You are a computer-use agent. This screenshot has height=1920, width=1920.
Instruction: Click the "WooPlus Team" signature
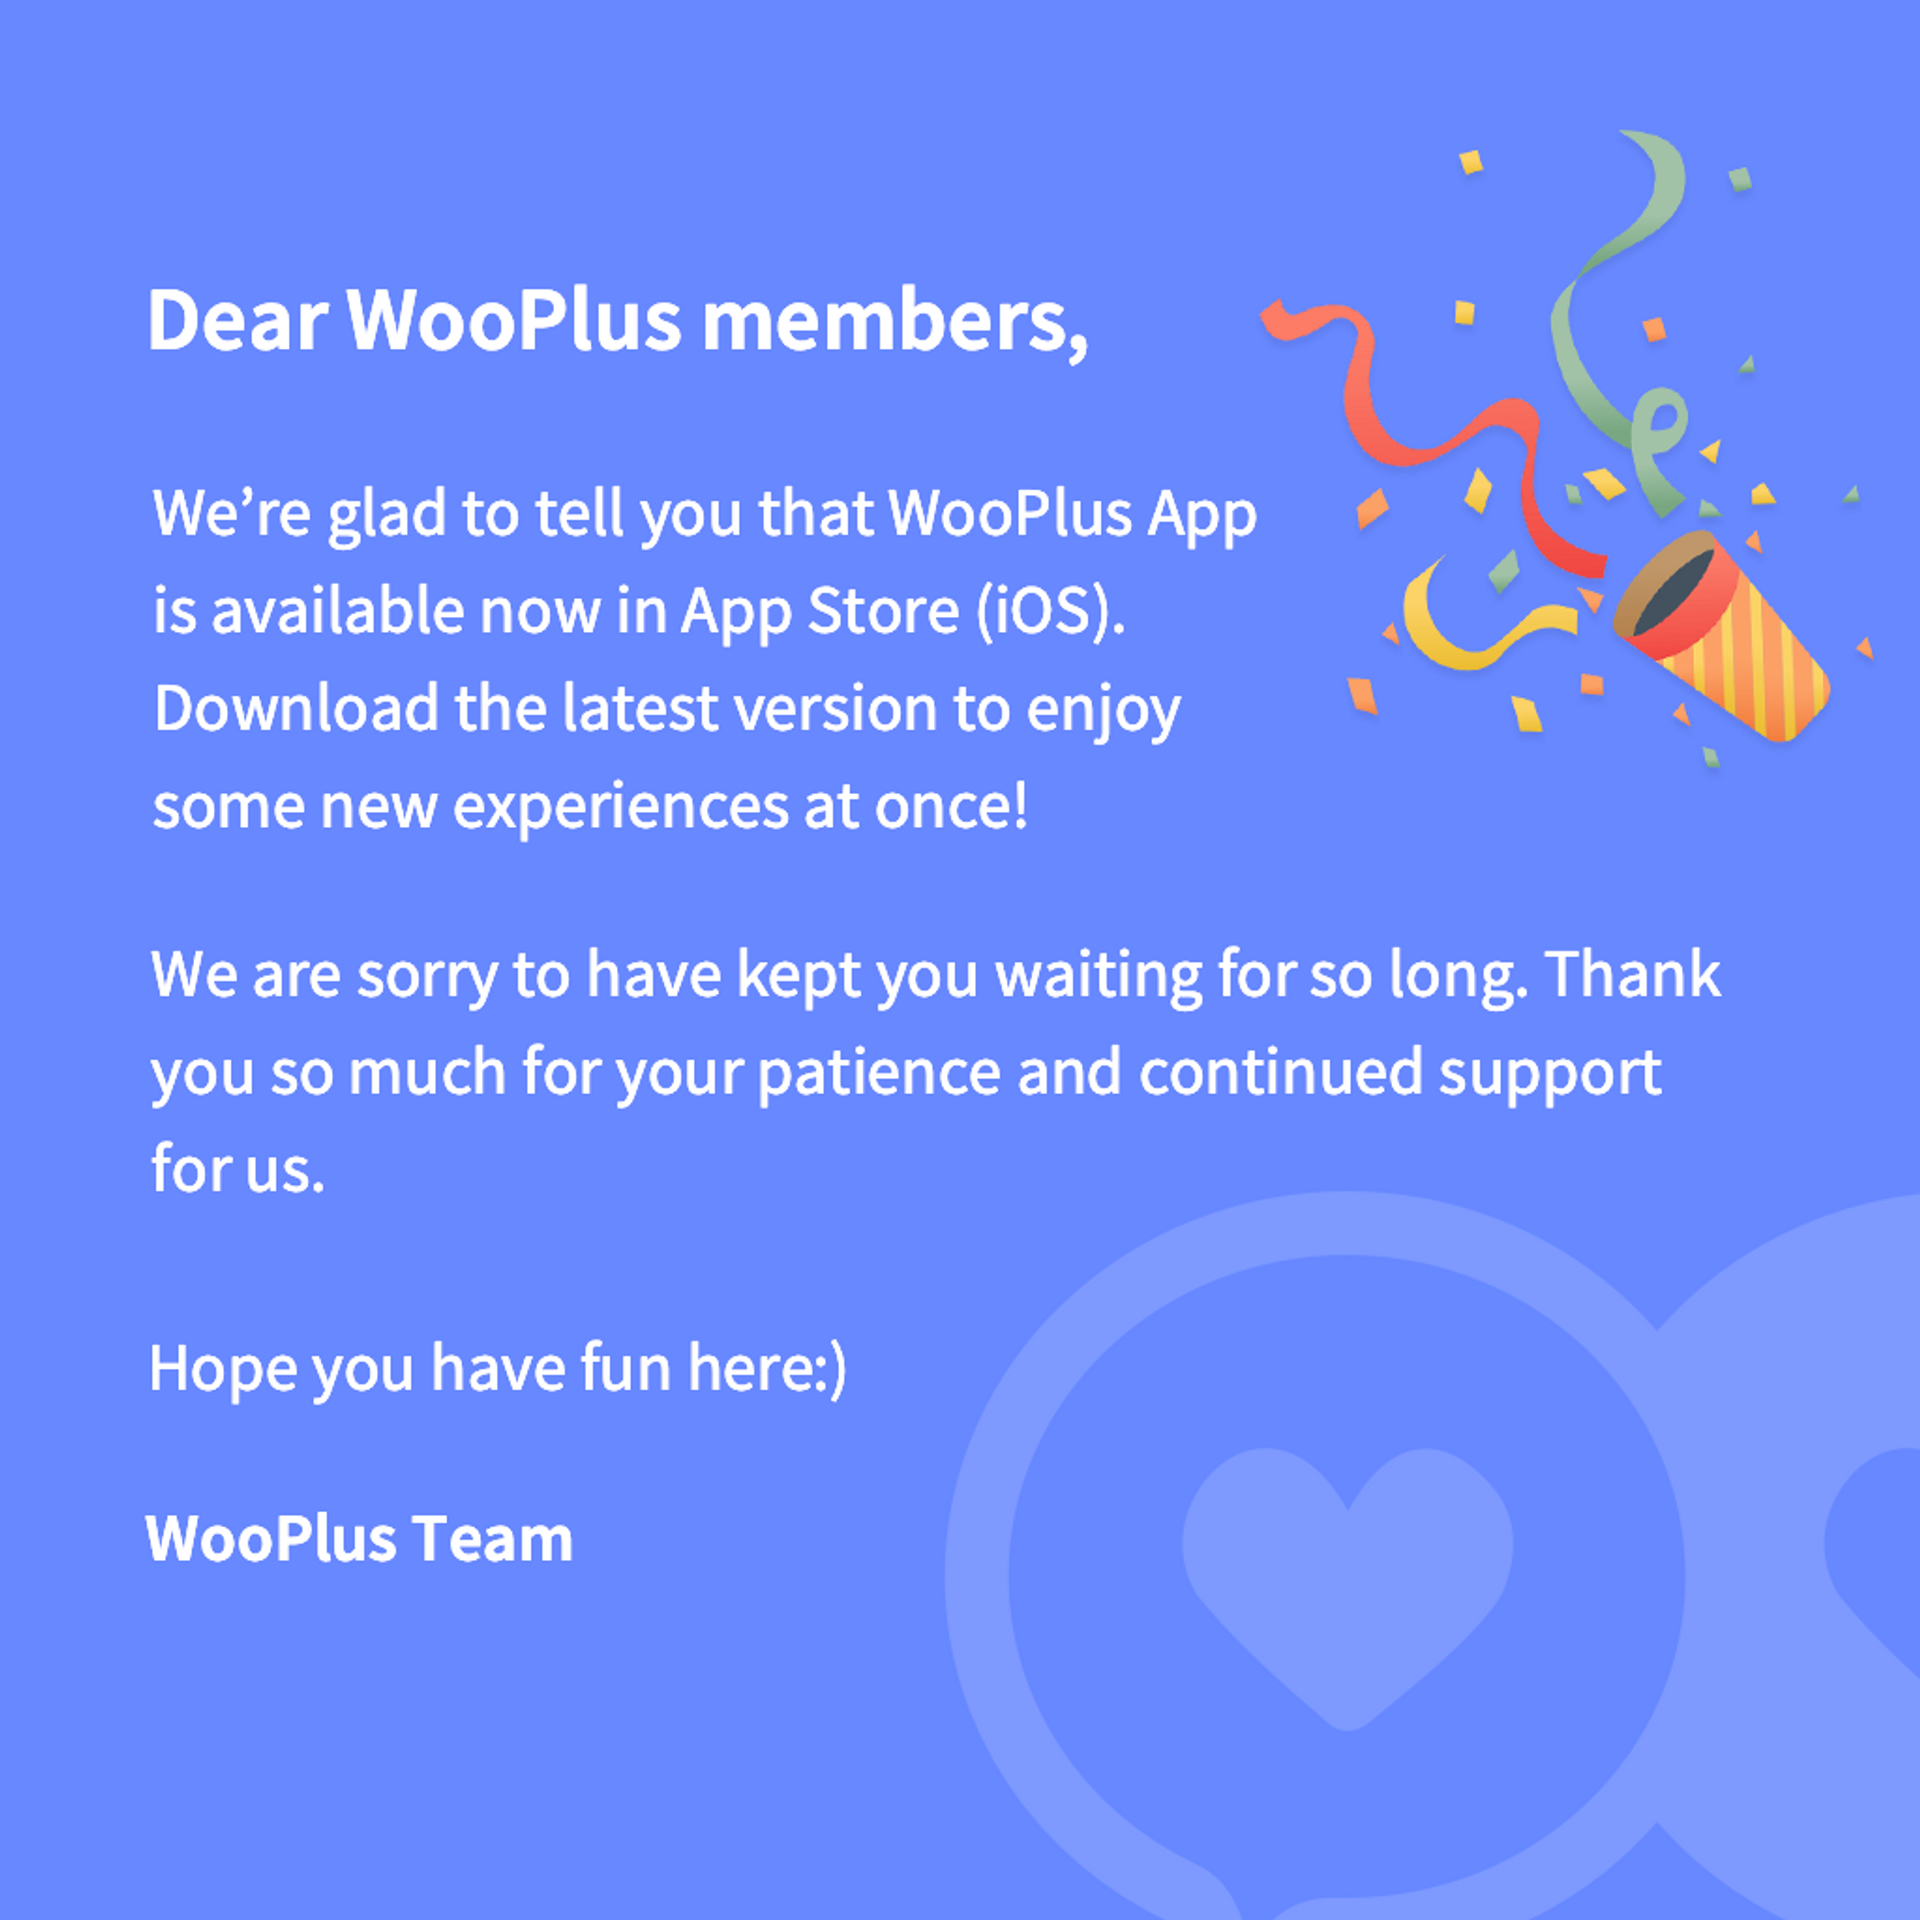pos(359,1538)
